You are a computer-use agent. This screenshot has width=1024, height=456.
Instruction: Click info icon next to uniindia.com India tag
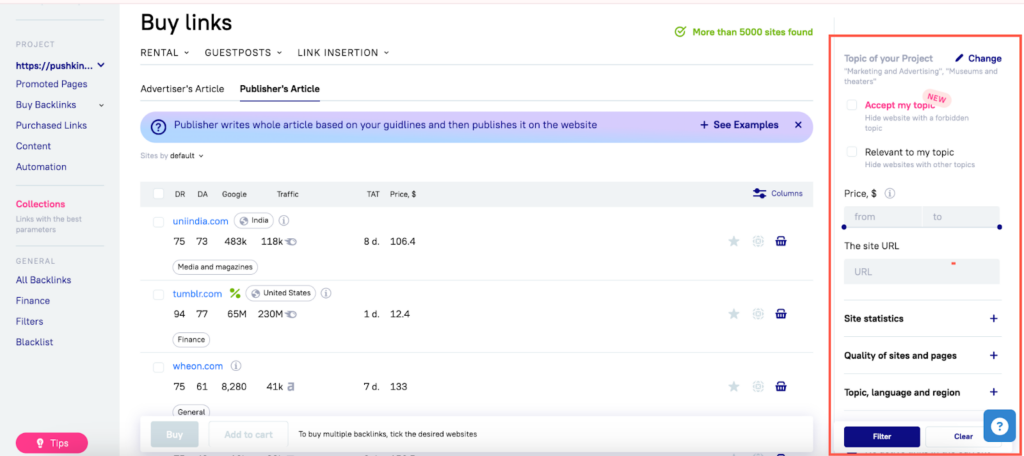284,221
